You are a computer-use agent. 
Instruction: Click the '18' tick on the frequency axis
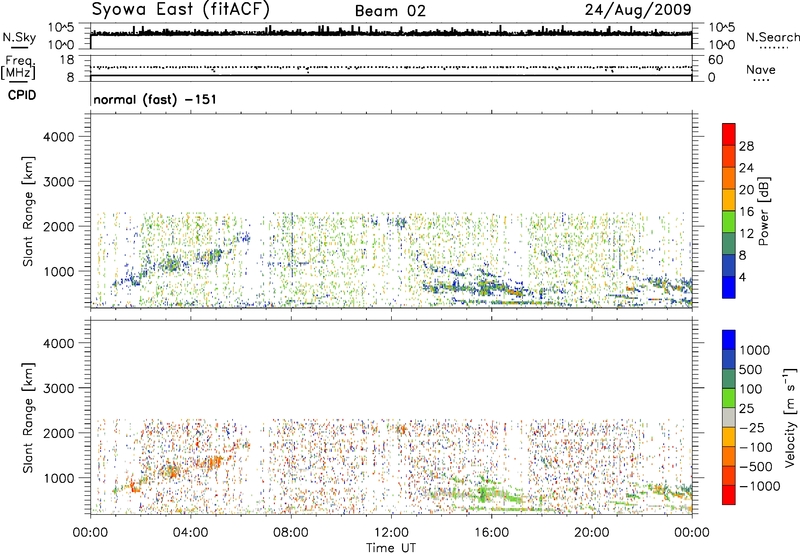coord(67,60)
